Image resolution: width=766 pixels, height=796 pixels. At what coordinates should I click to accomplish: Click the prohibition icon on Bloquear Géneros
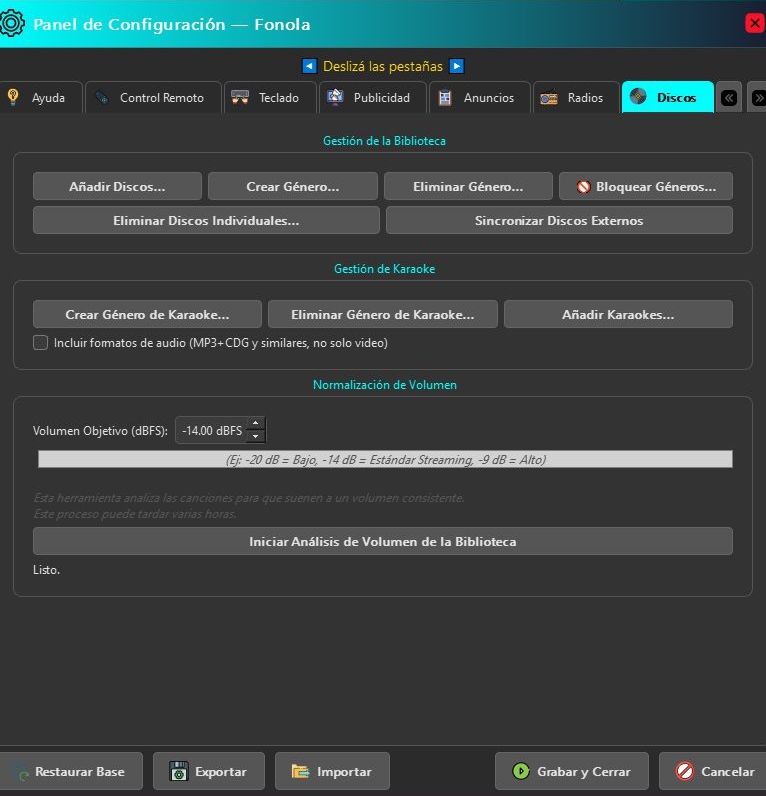(x=583, y=187)
